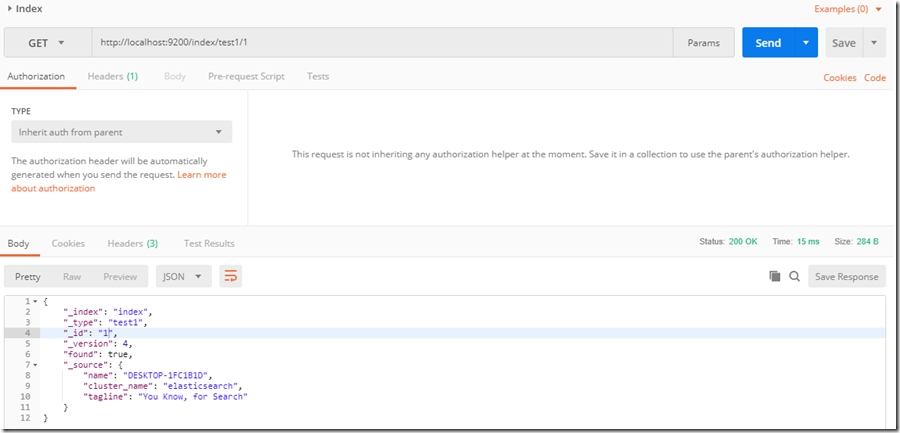
Task: Collapse the _source object on line 7
Action: (35, 365)
